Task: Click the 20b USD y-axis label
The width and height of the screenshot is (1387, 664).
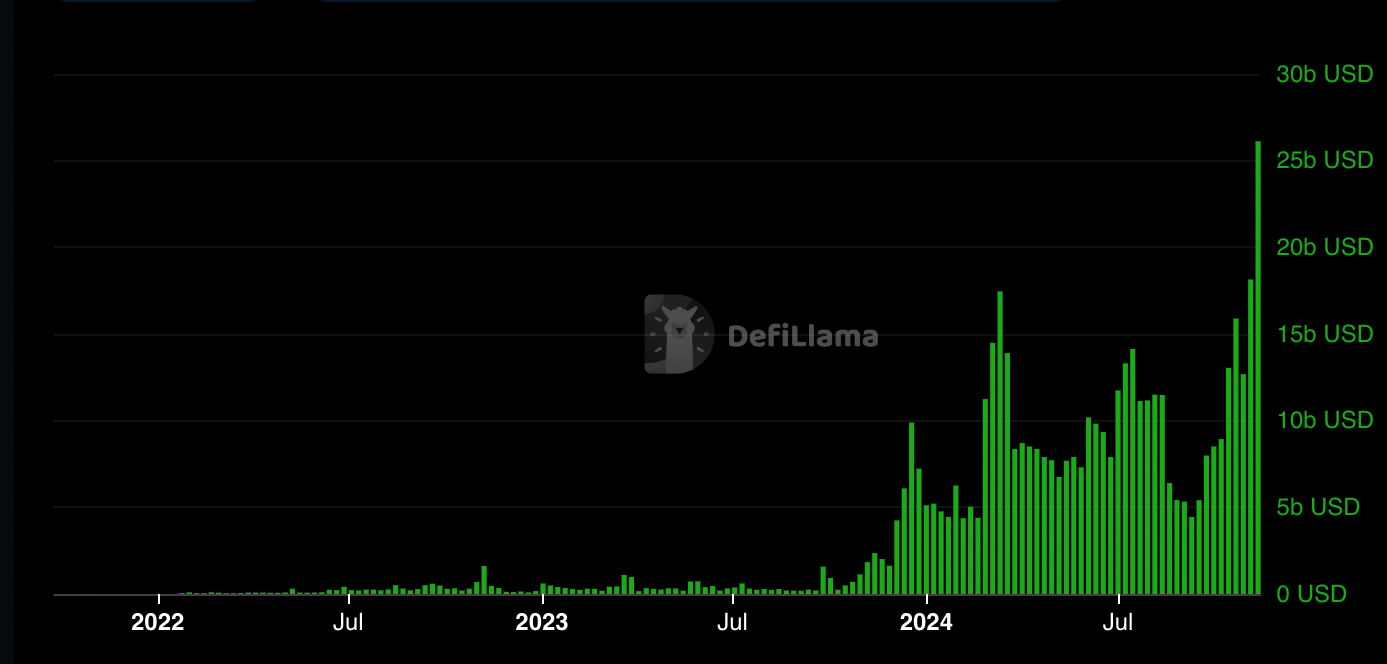Action: [1325, 247]
